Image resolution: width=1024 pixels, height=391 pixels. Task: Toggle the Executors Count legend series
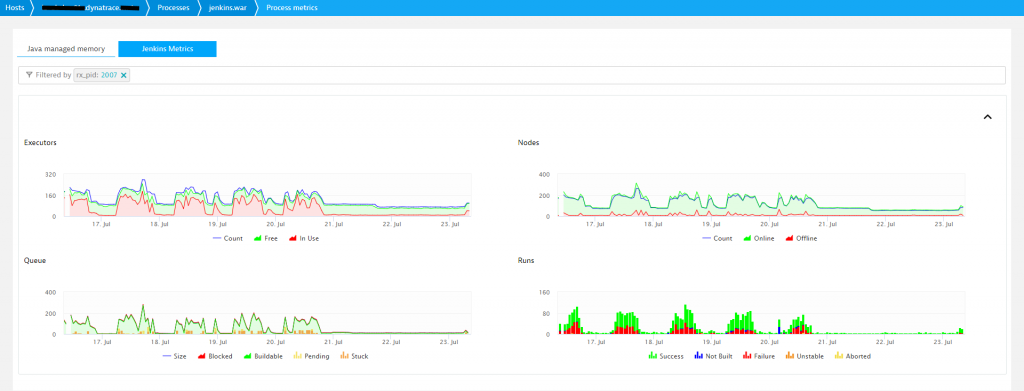click(228, 238)
